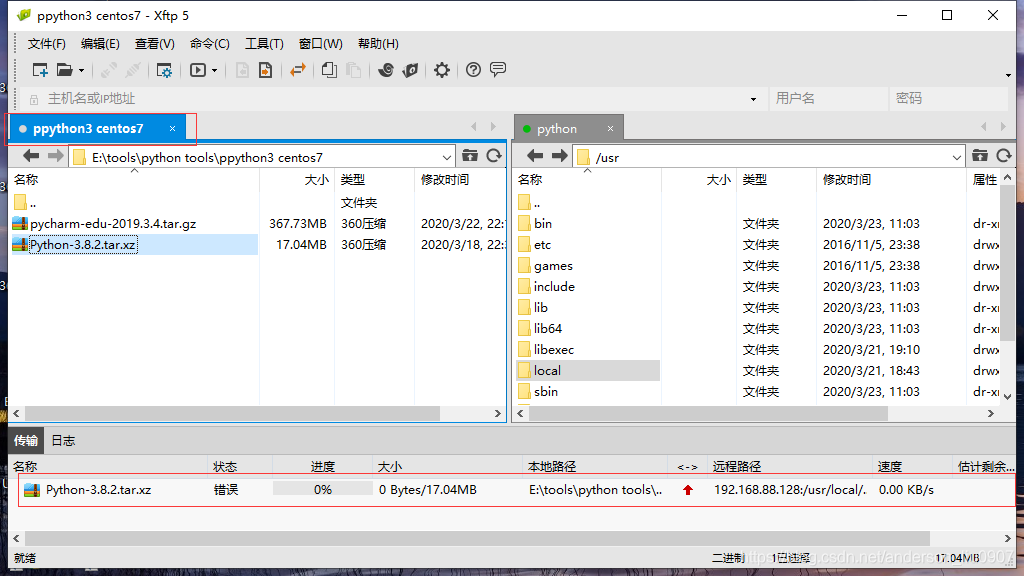
Task: Go forward in the remote pane
Action: pyautogui.click(x=560, y=155)
